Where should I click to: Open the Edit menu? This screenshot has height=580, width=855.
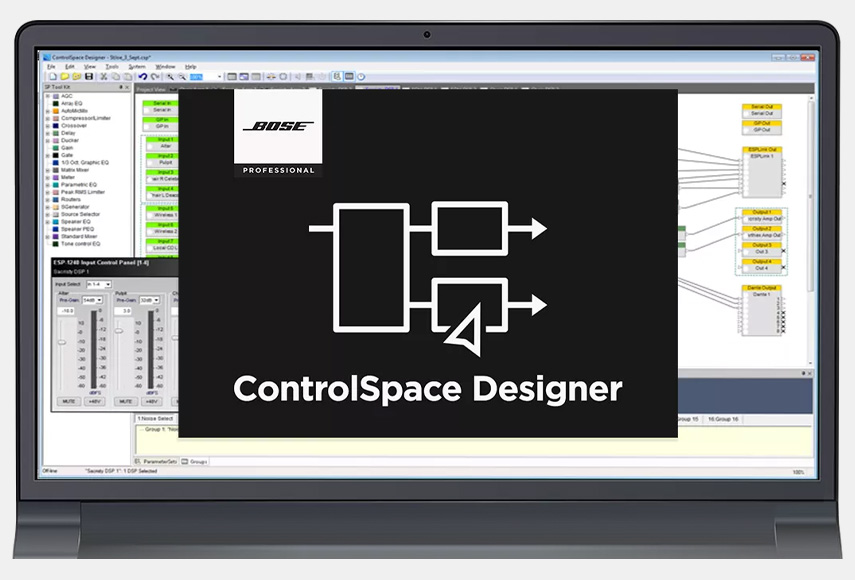pyautogui.click(x=70, y=67)
